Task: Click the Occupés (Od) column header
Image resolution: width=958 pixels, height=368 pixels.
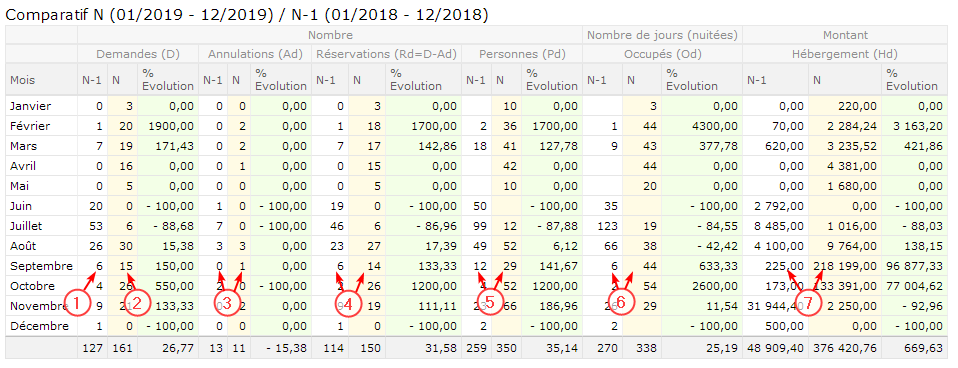Action: click(662, 54)
